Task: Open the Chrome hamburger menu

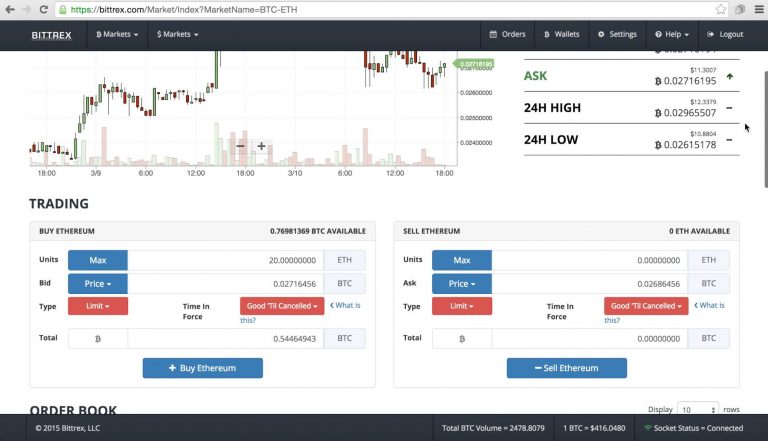Action: pyautogui.click(x=759, y=9)
